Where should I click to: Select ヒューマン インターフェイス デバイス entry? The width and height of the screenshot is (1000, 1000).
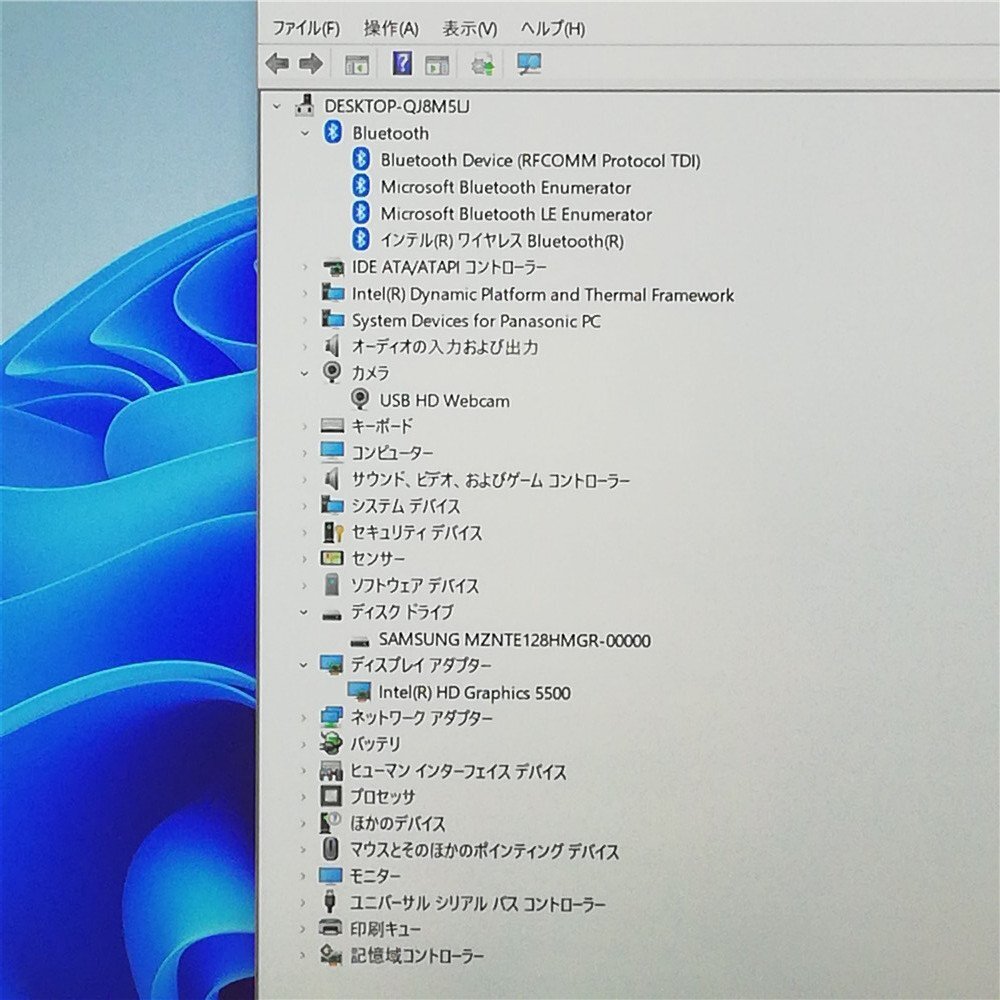coord(459,771)
